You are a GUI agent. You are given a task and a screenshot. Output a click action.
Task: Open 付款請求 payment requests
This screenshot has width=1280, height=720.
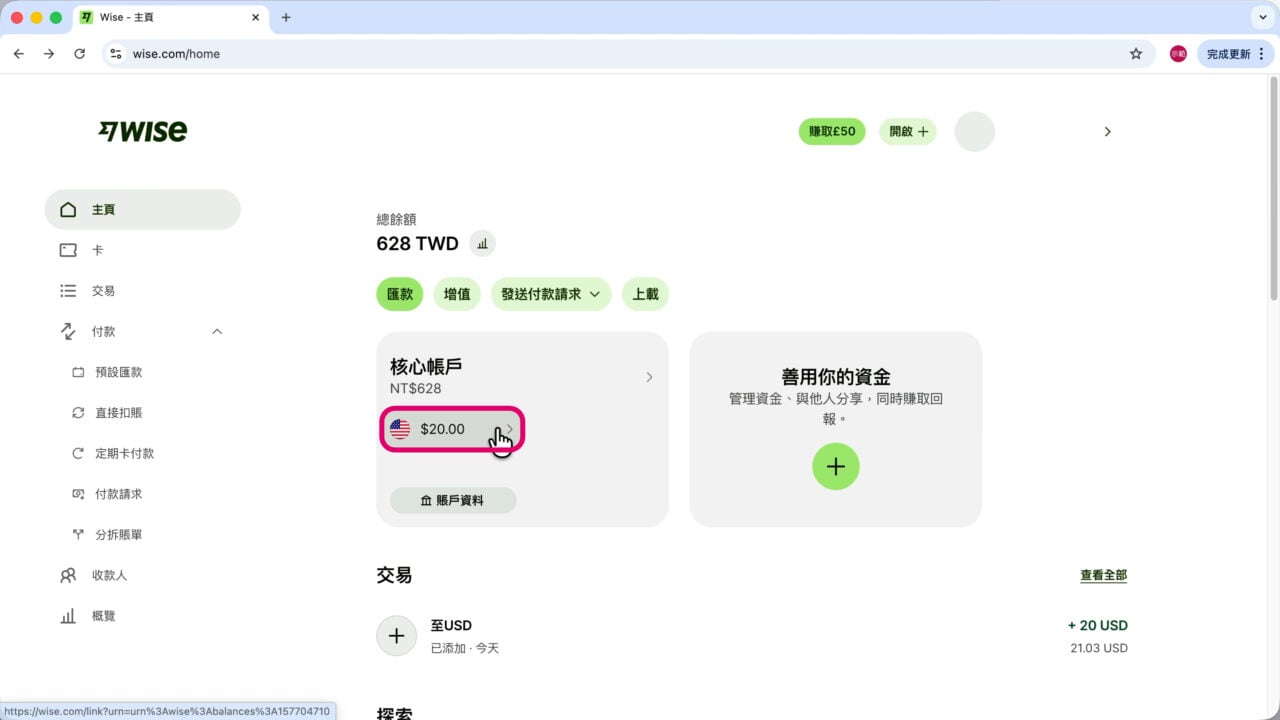click(x=118, y=494)
